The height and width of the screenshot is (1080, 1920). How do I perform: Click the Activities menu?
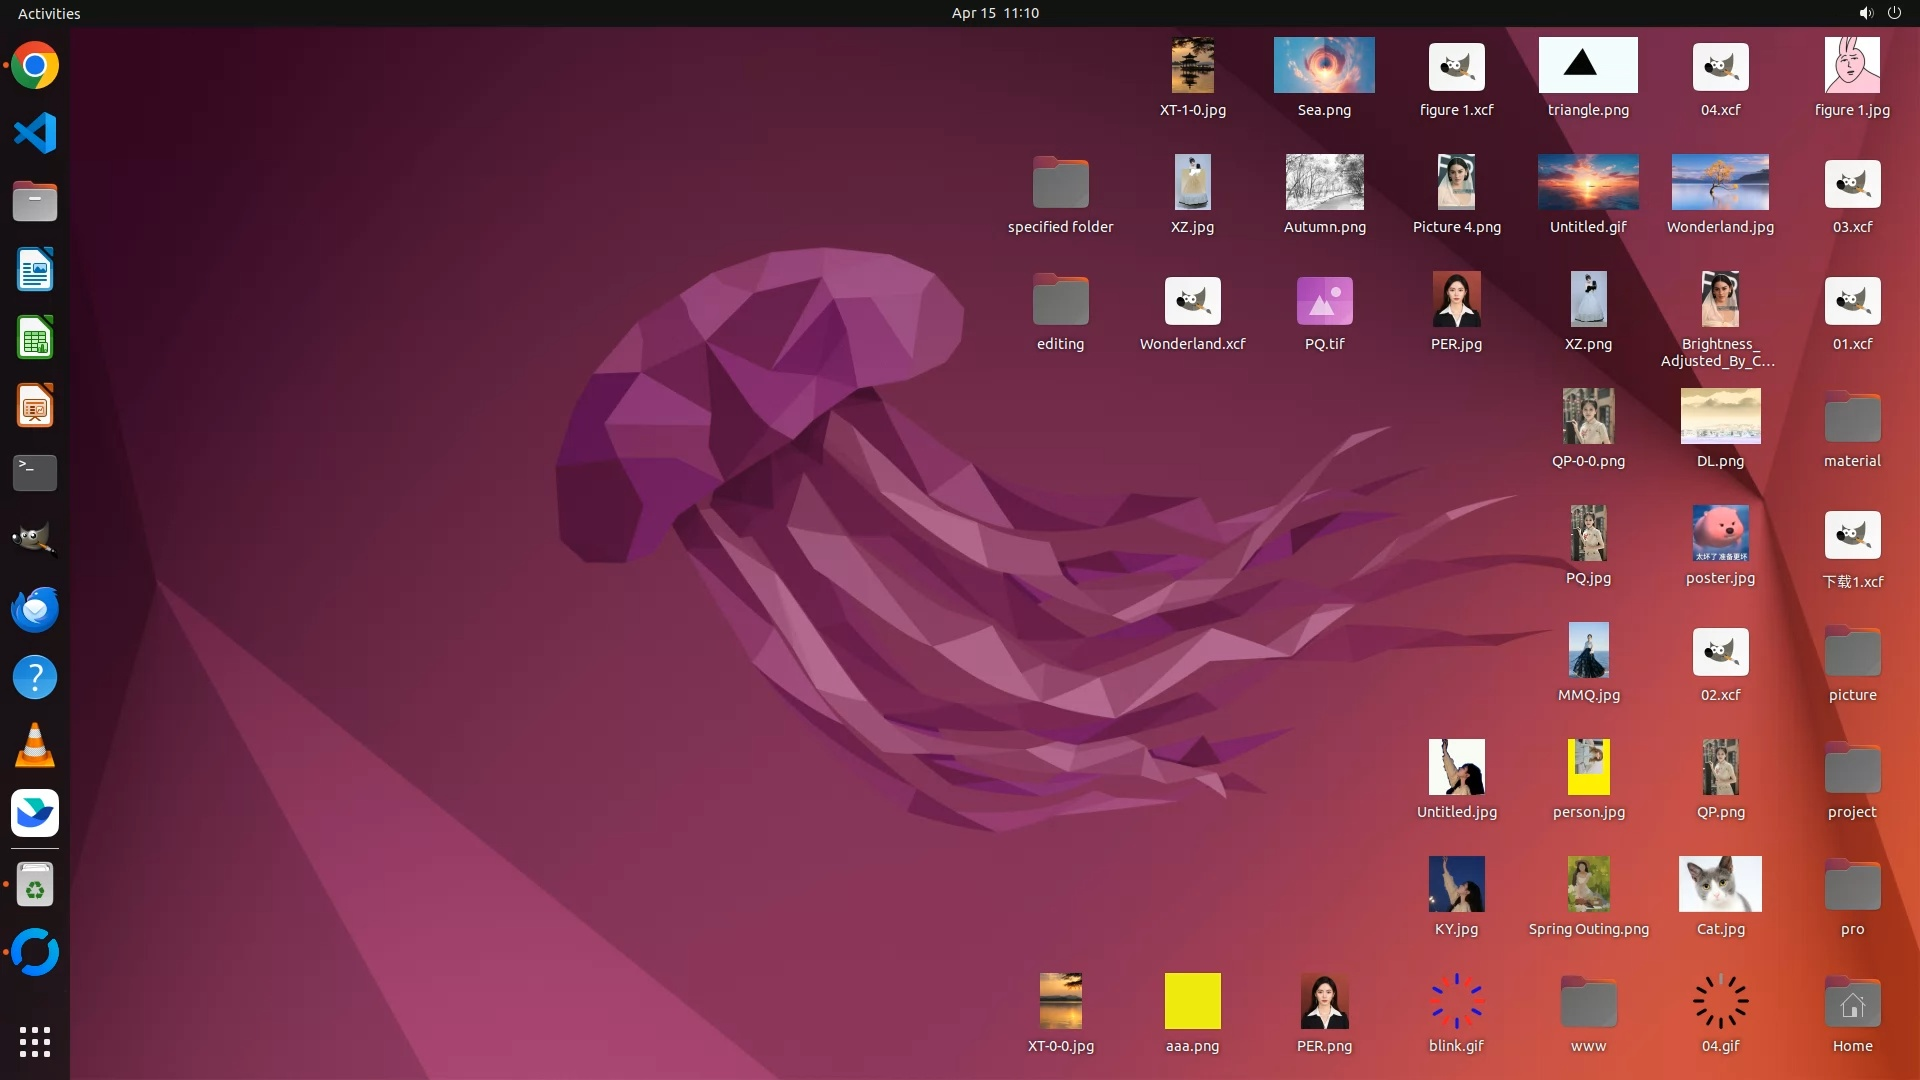(49, 13)
